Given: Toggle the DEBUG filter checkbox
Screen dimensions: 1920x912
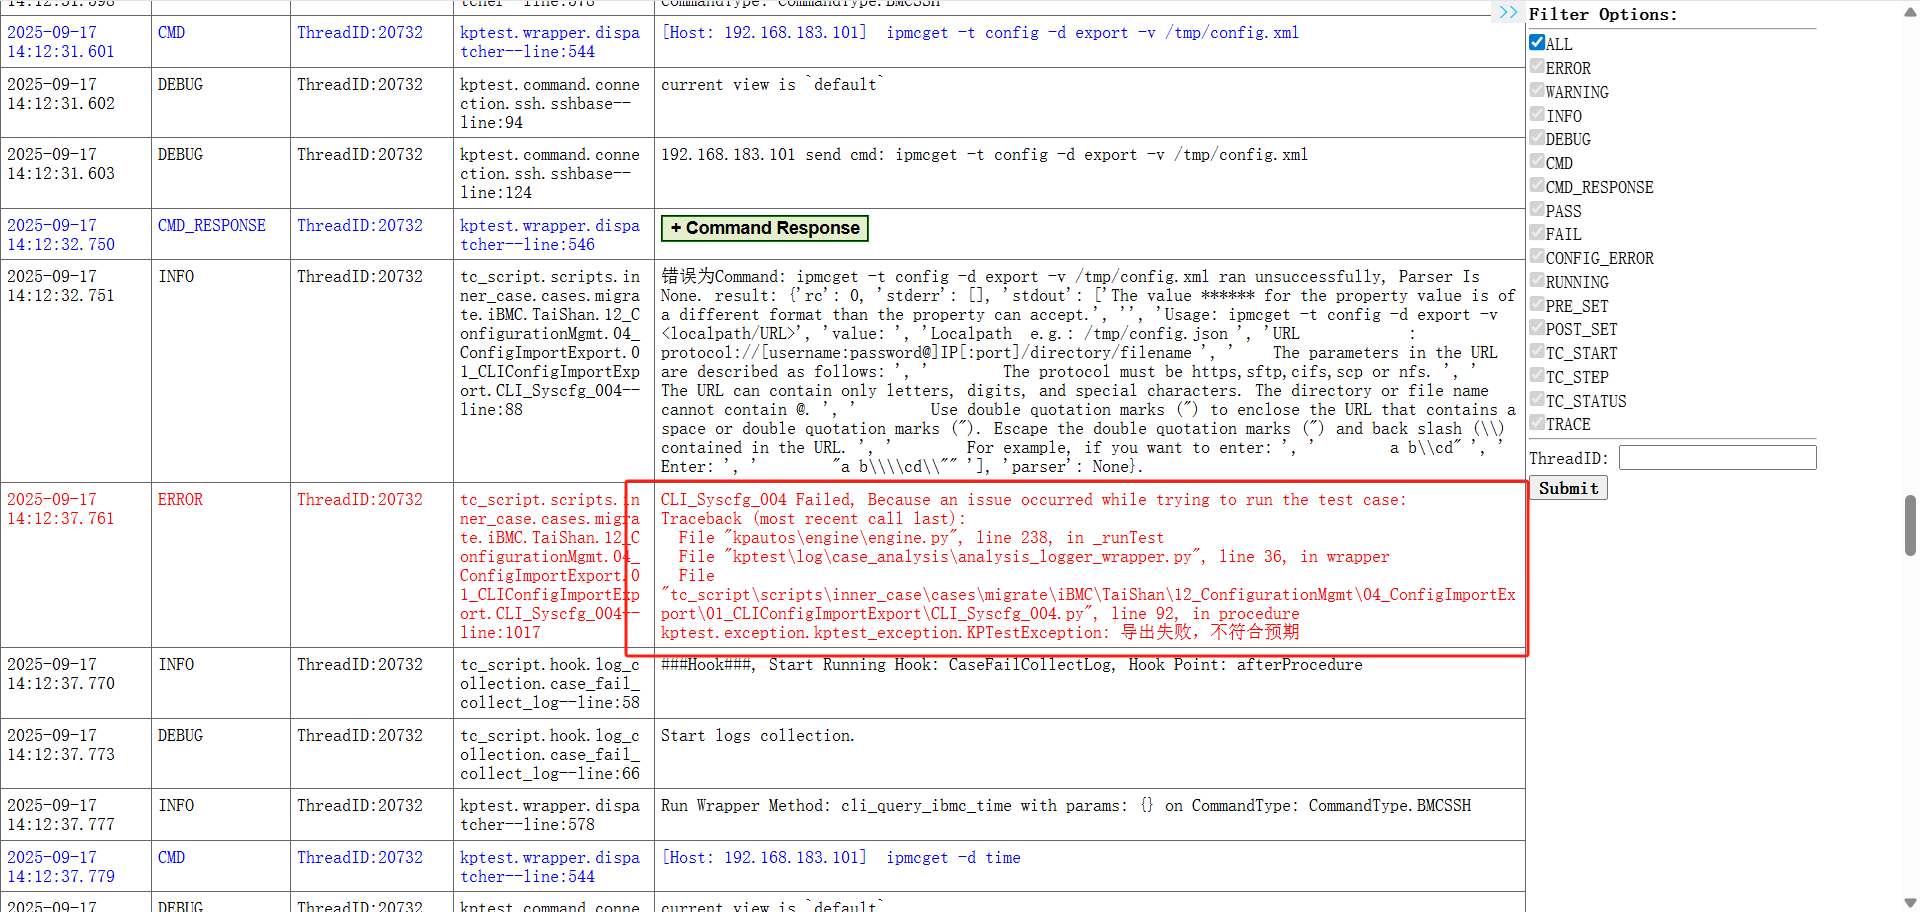Looking at the screenshot, I should [x=1537, y=138].
